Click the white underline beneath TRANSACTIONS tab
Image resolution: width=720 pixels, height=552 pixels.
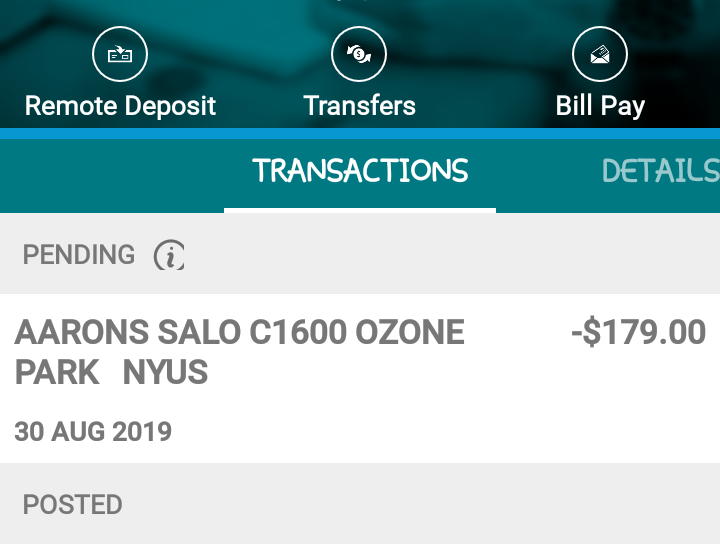click(x=360, y=210)
